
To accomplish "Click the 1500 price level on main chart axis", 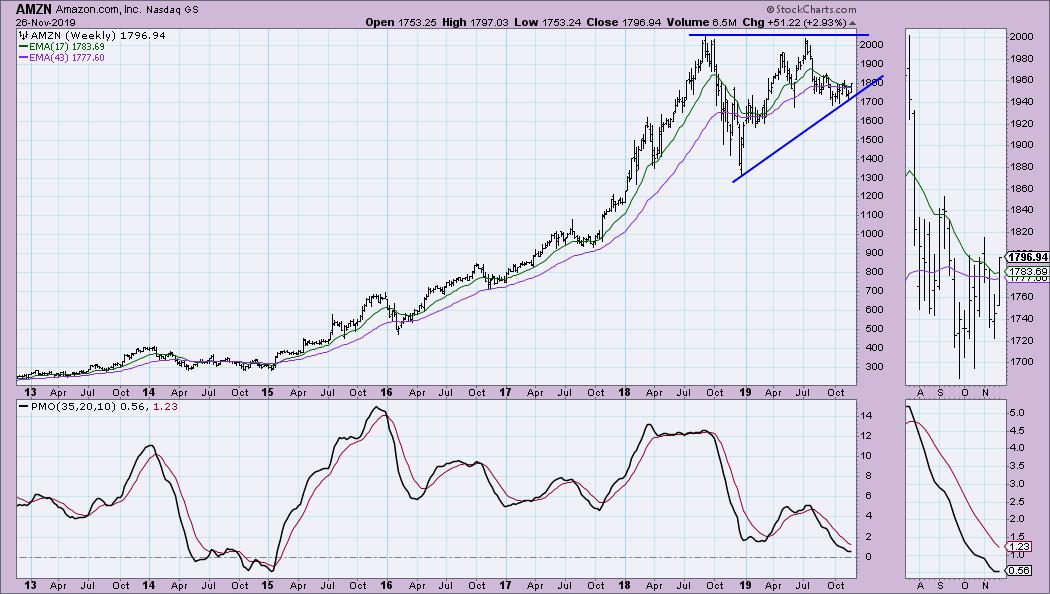I will (873, 139).
